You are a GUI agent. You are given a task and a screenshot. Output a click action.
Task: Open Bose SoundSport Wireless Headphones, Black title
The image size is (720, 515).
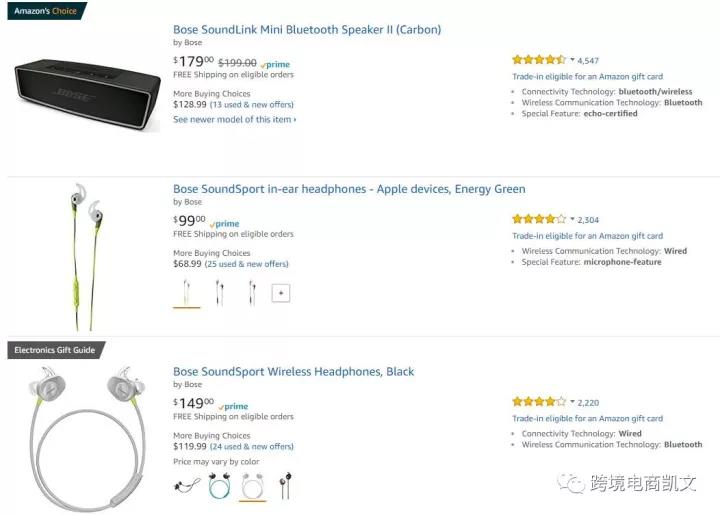point(293,371)
